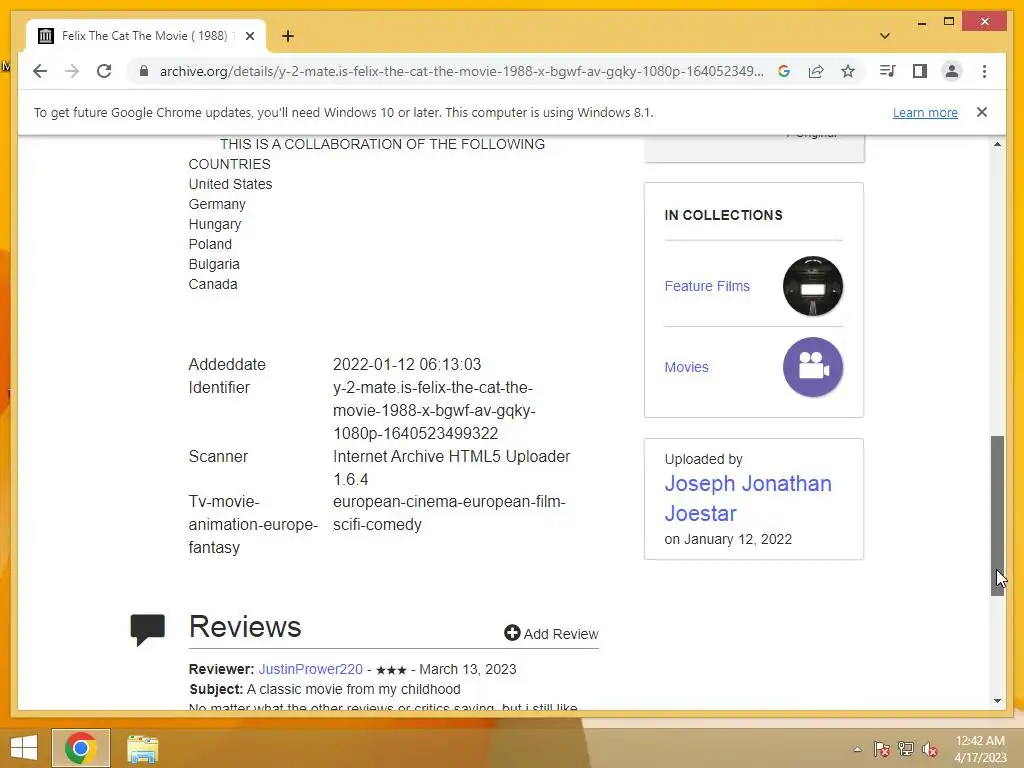
Task: Open a new browser tab
Action: (288, 36)
